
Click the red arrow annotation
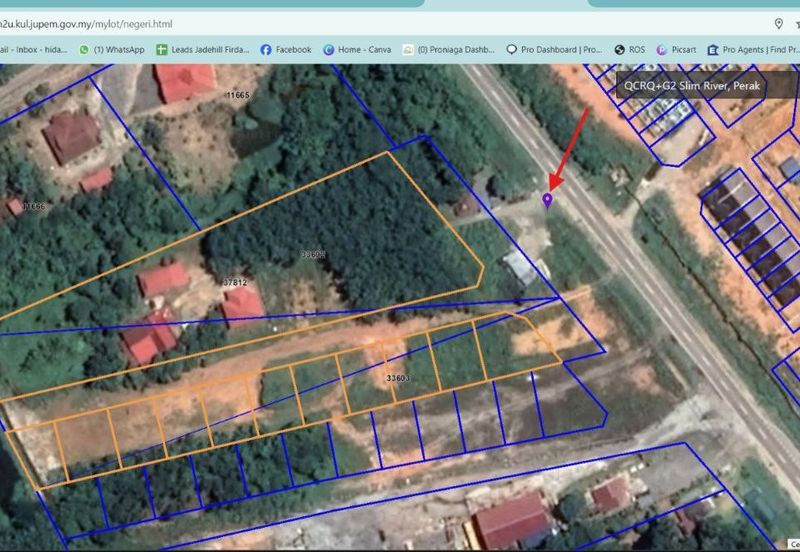coord(570,148)
